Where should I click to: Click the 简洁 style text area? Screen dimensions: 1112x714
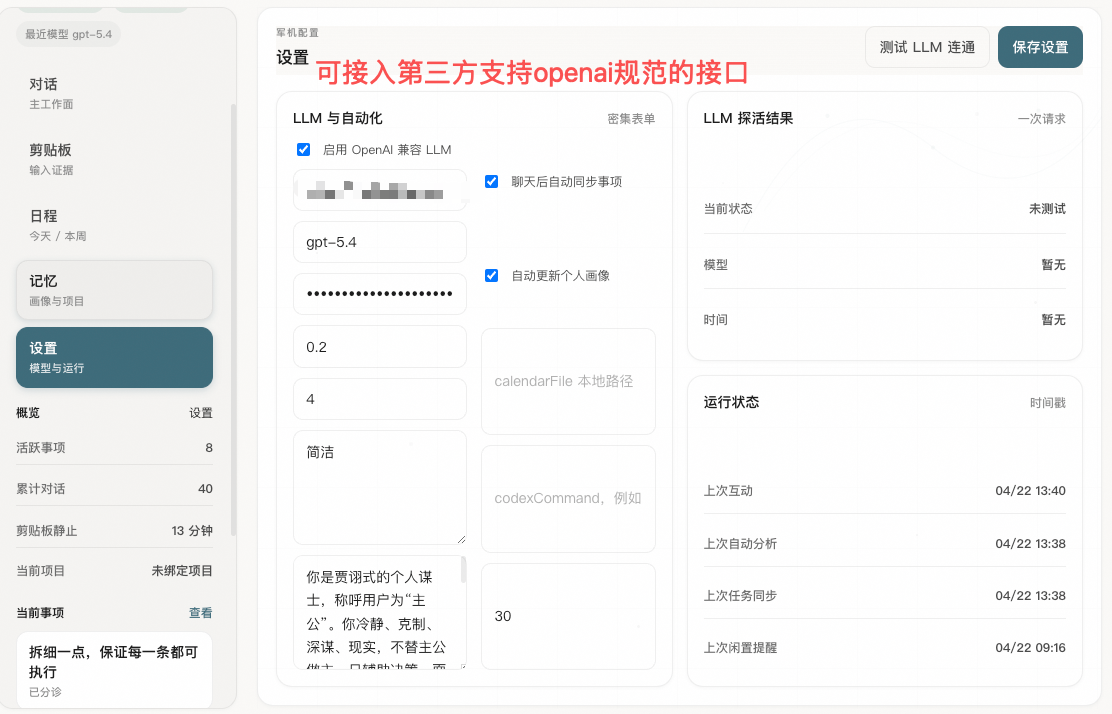tap(379, 487)
